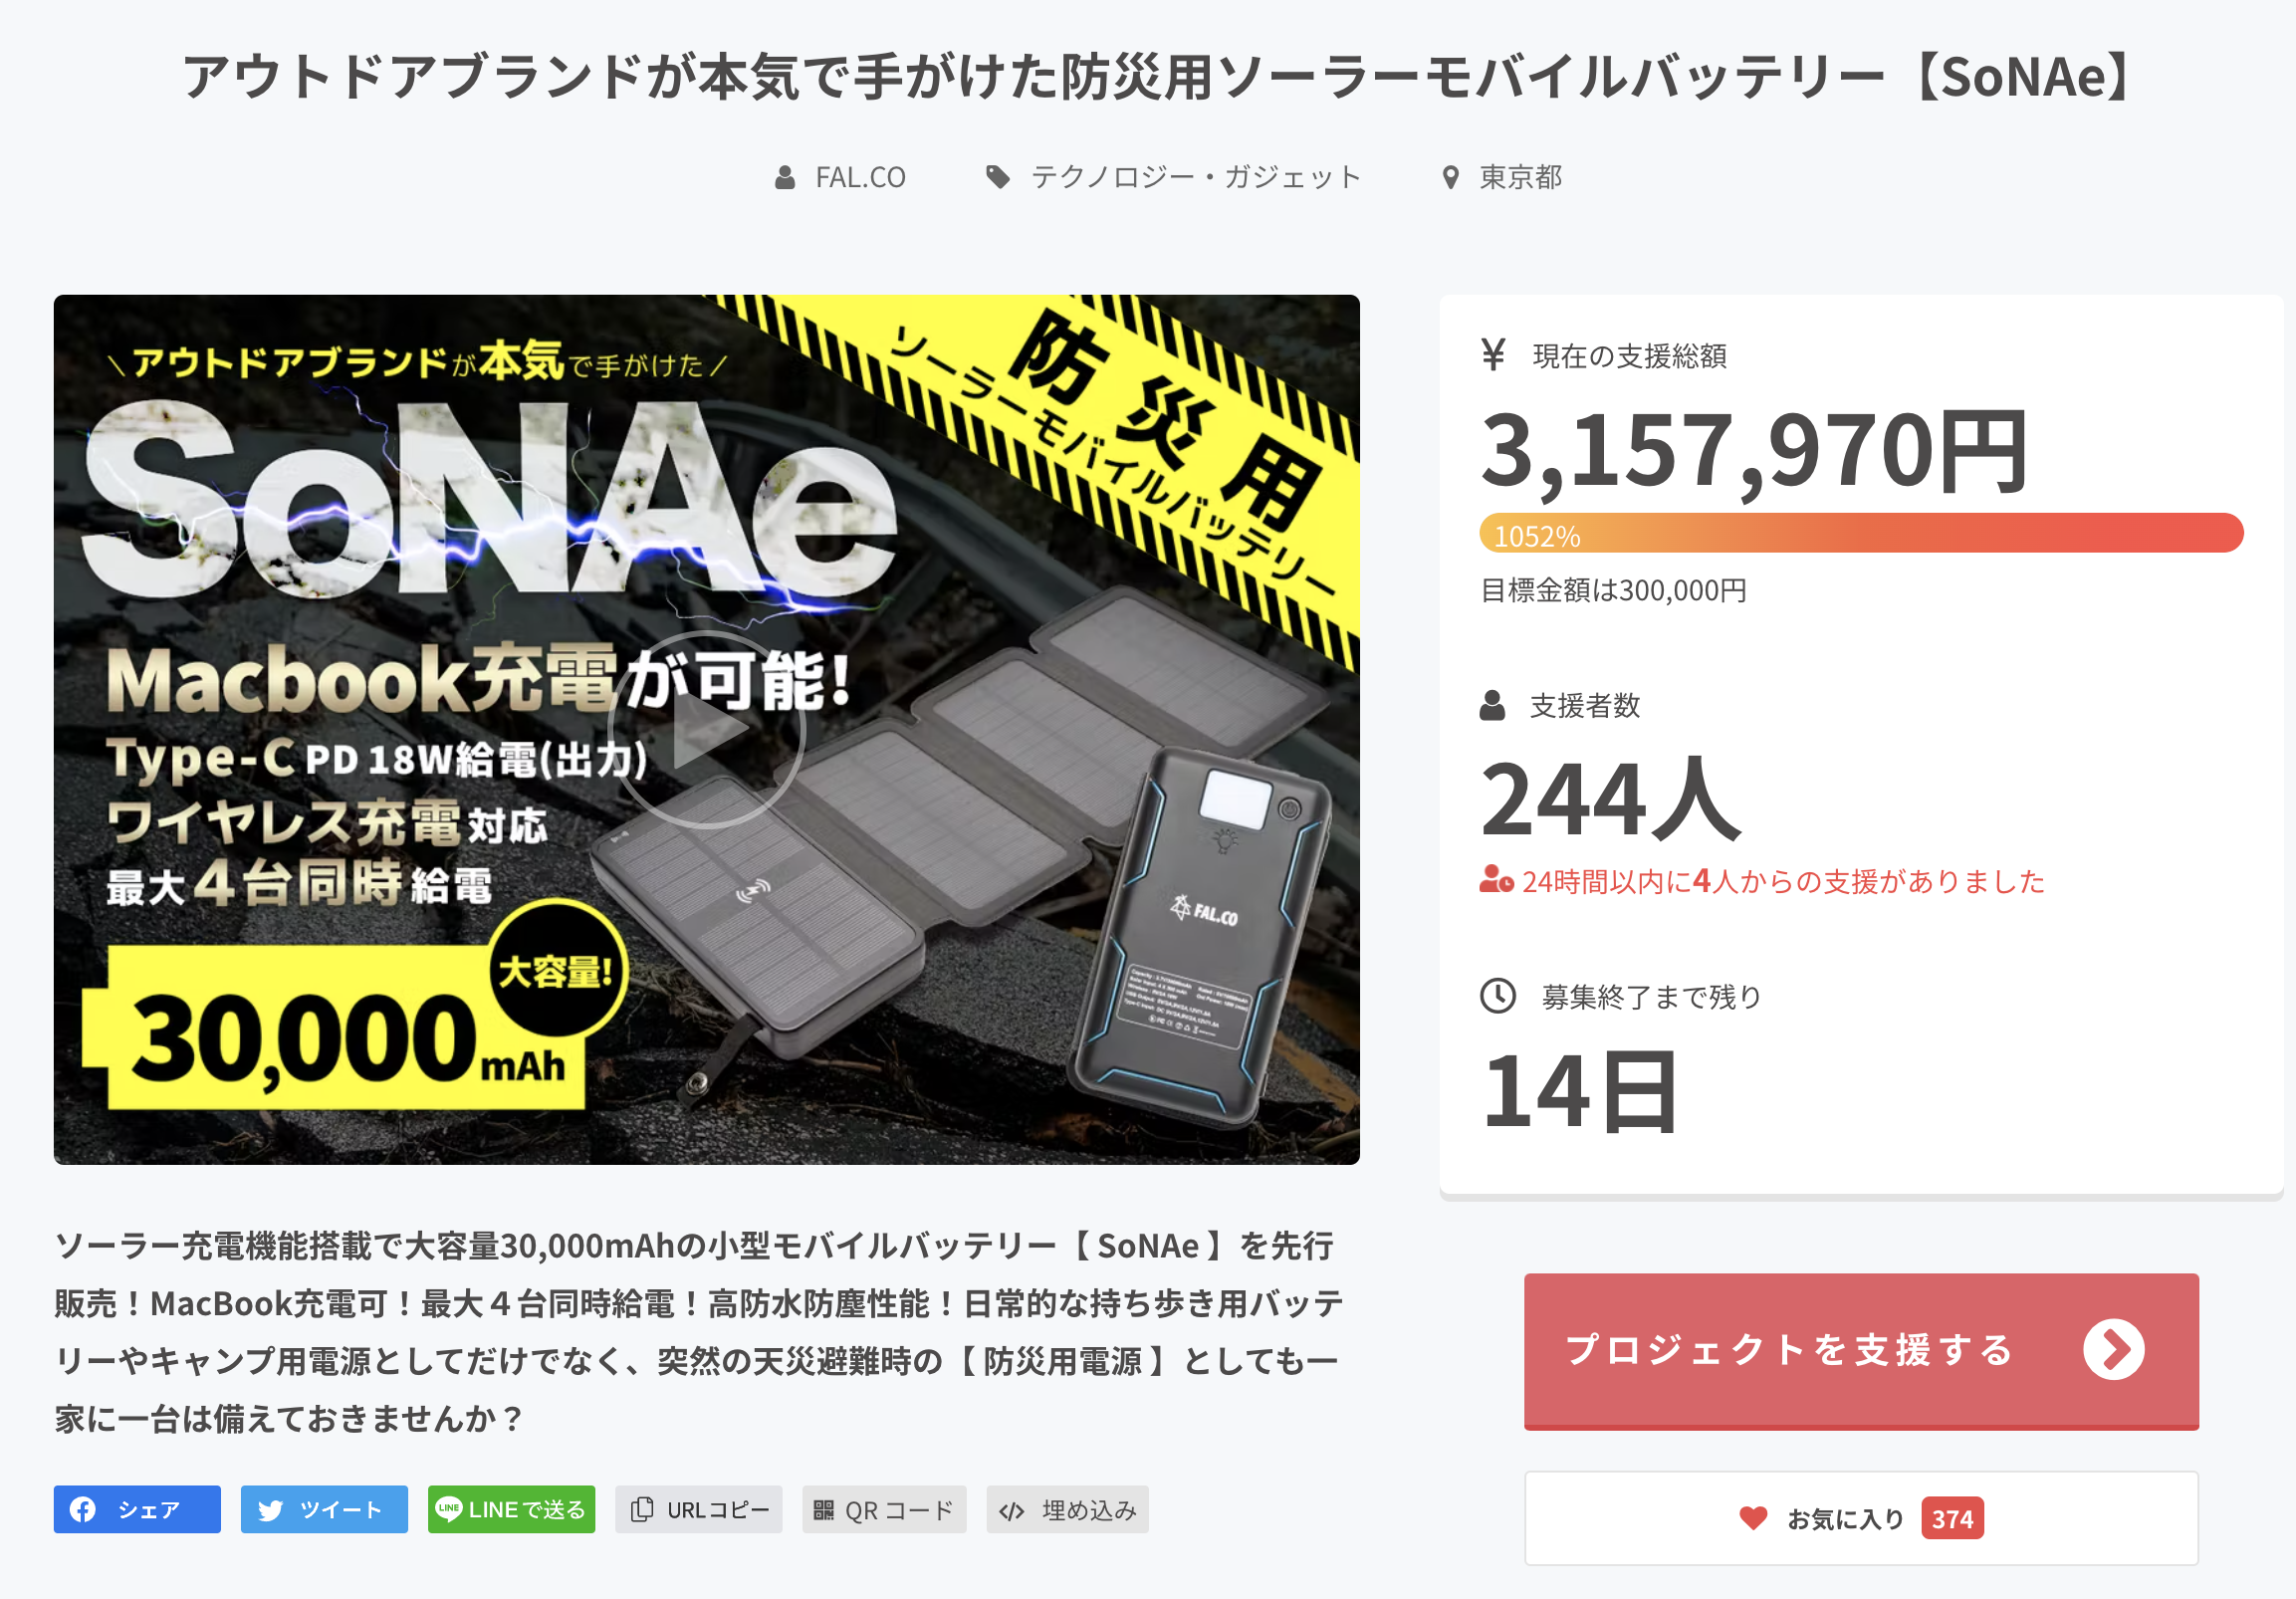Show the QRコード for this project
The height and width of the screenshot is (1599, 2296).
tap(884, 1509)
